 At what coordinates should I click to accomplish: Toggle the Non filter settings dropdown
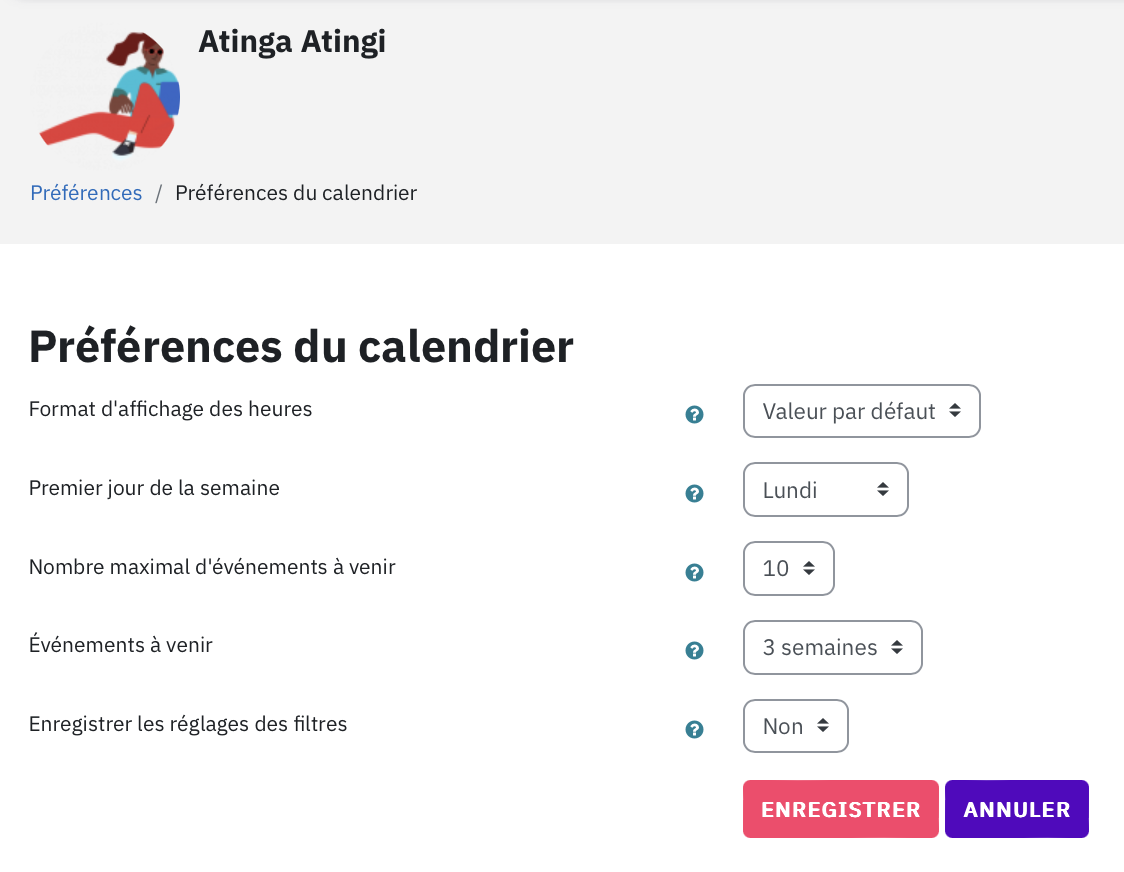[x=796, y=726]
